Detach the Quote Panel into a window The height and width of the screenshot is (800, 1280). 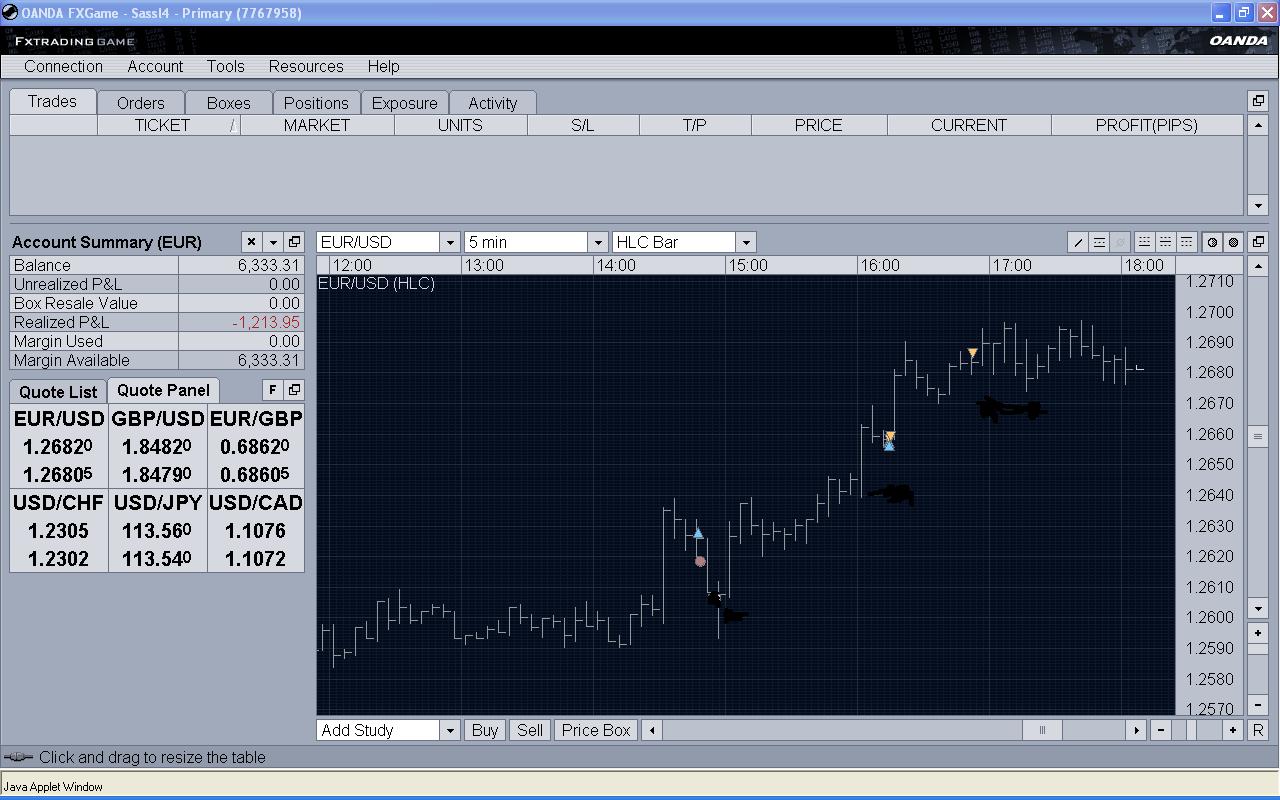294,390
